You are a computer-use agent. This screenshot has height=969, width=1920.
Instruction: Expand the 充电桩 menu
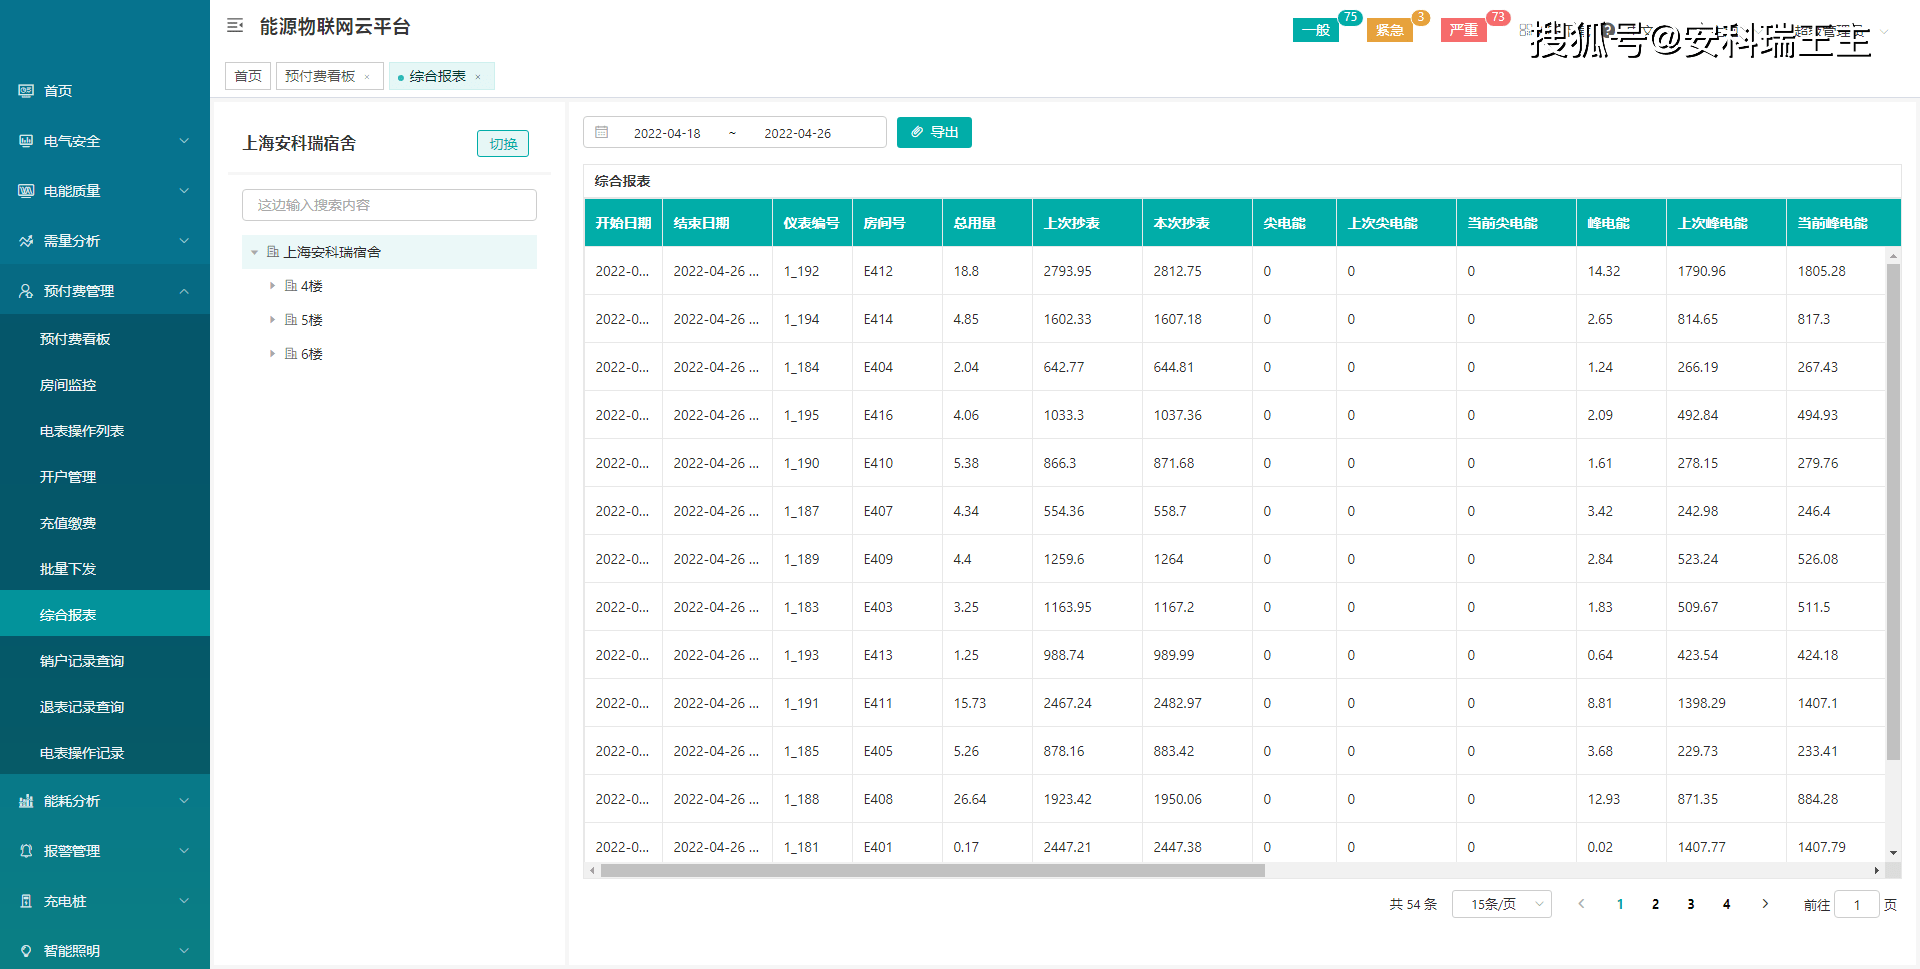point(105,901)
